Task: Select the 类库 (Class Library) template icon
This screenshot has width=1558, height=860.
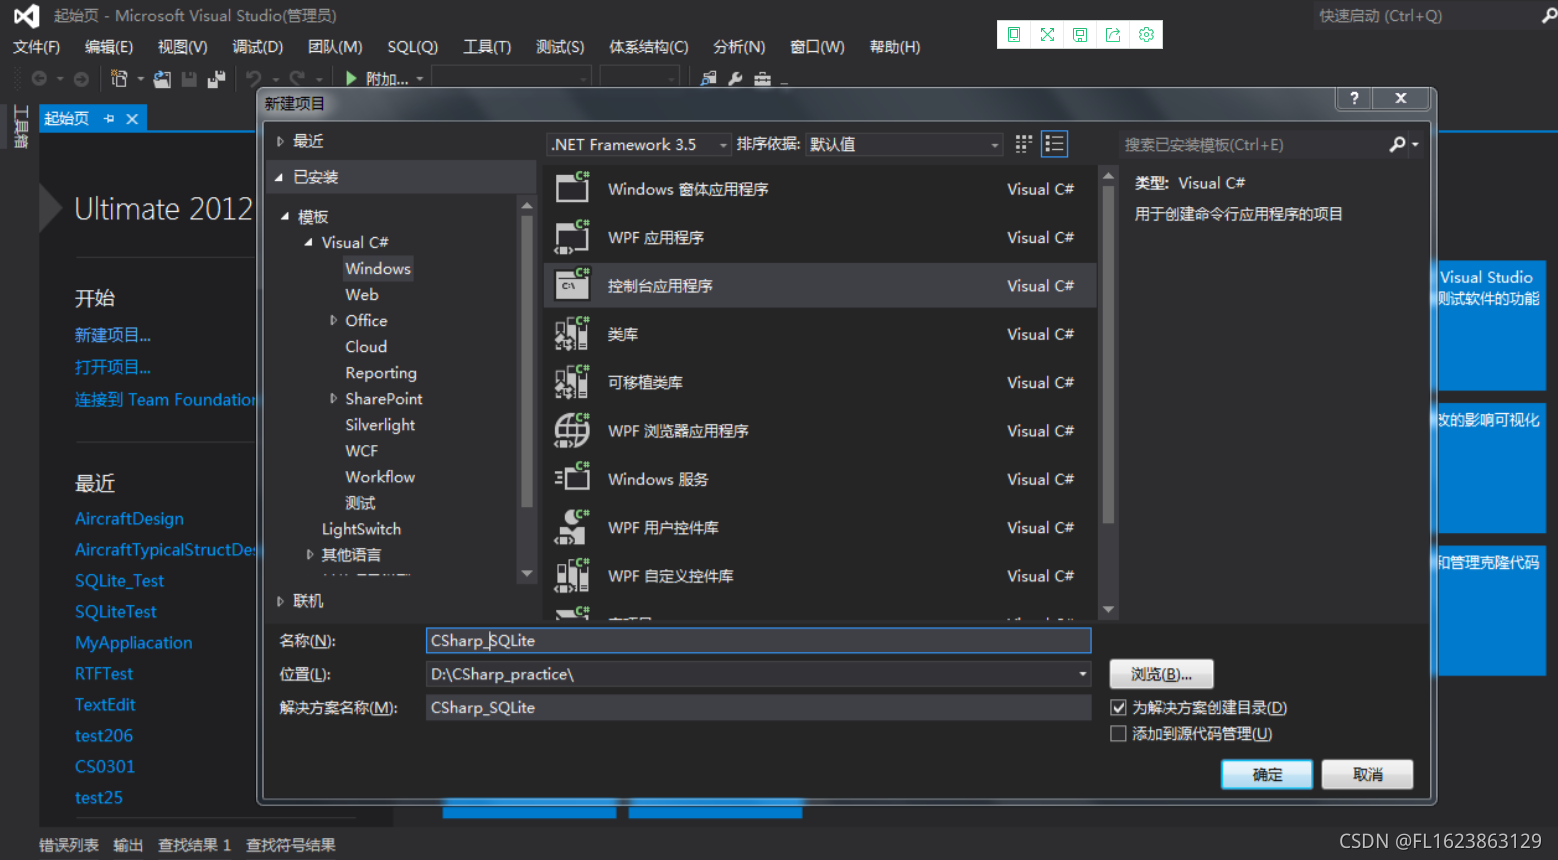Action: [571, 333]
